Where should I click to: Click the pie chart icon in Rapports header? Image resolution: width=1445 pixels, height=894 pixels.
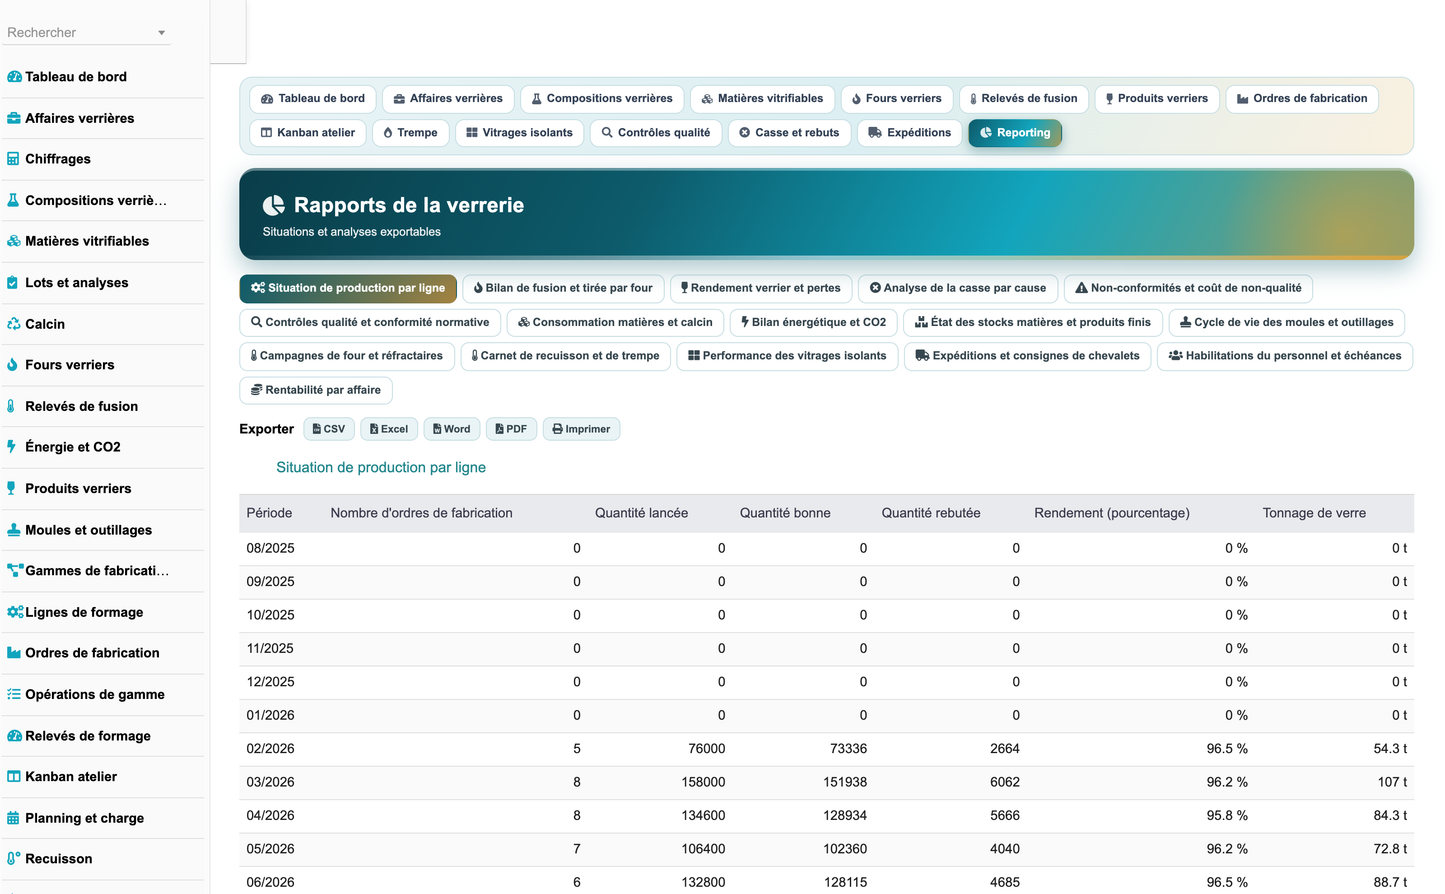(x=274, y=205)
